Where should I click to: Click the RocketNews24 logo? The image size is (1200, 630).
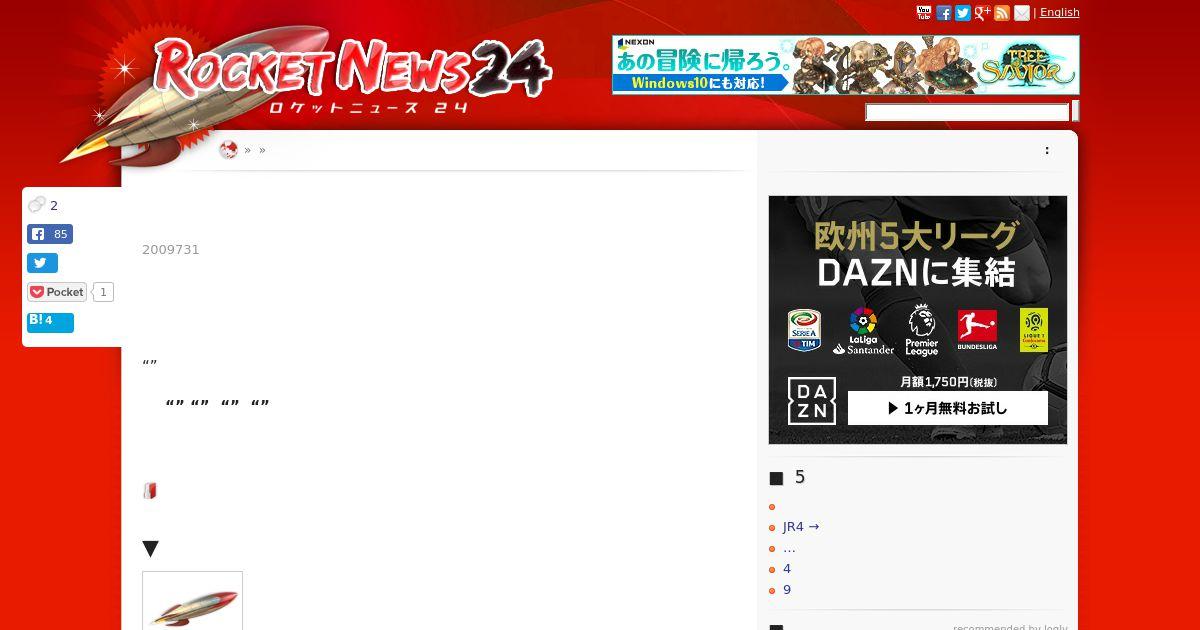click(x=350, y=75)
